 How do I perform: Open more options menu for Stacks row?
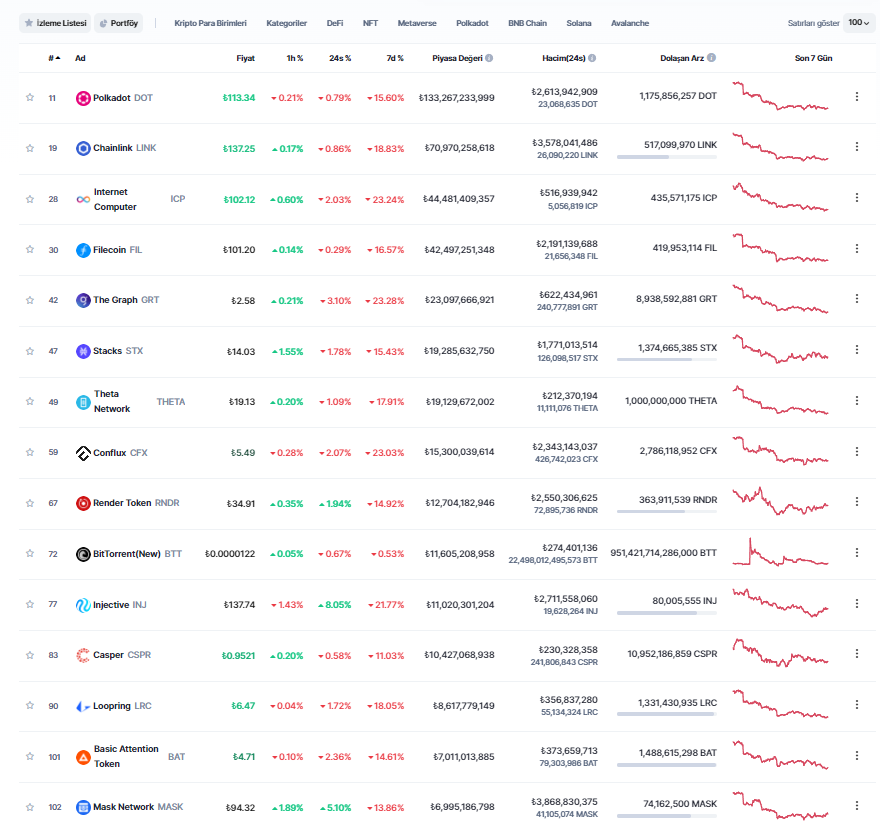[x=856, y=350]
